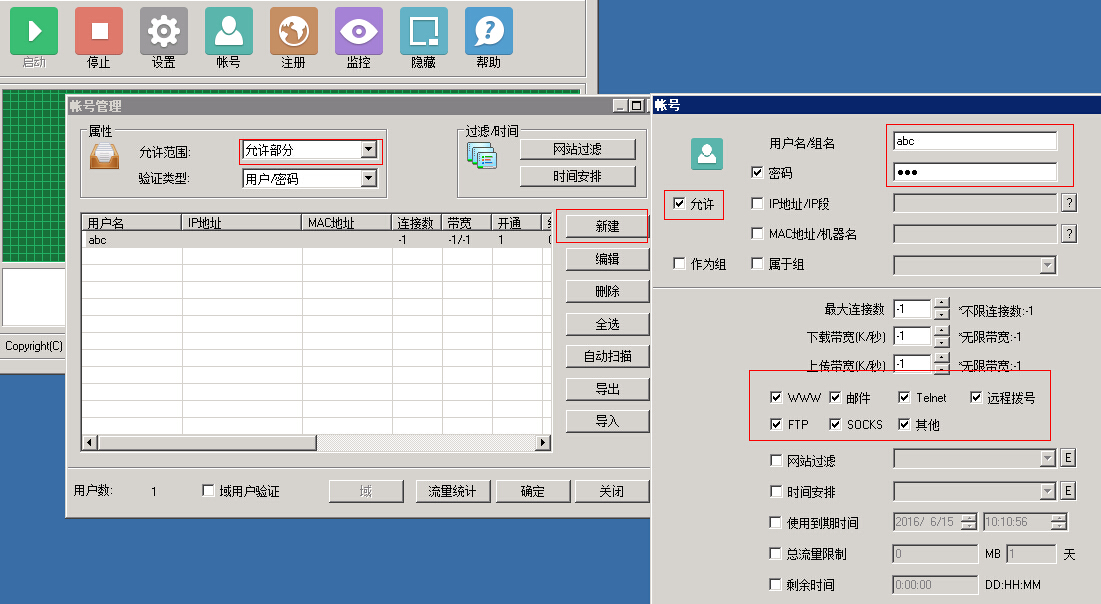Open the 监控 (Monitor) eye icon
The width and height of the screenshot is (1101, 604).
(x=359, y=31)
